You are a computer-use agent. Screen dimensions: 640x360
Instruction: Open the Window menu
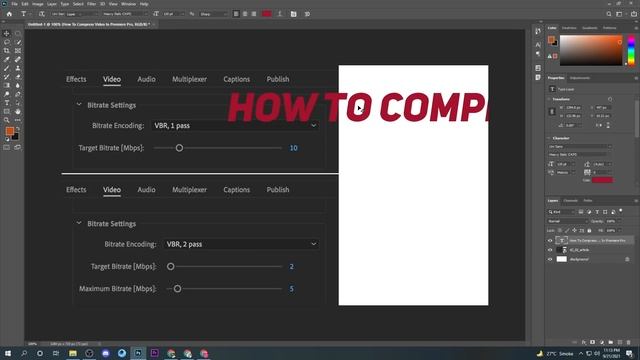click(128, 4)
